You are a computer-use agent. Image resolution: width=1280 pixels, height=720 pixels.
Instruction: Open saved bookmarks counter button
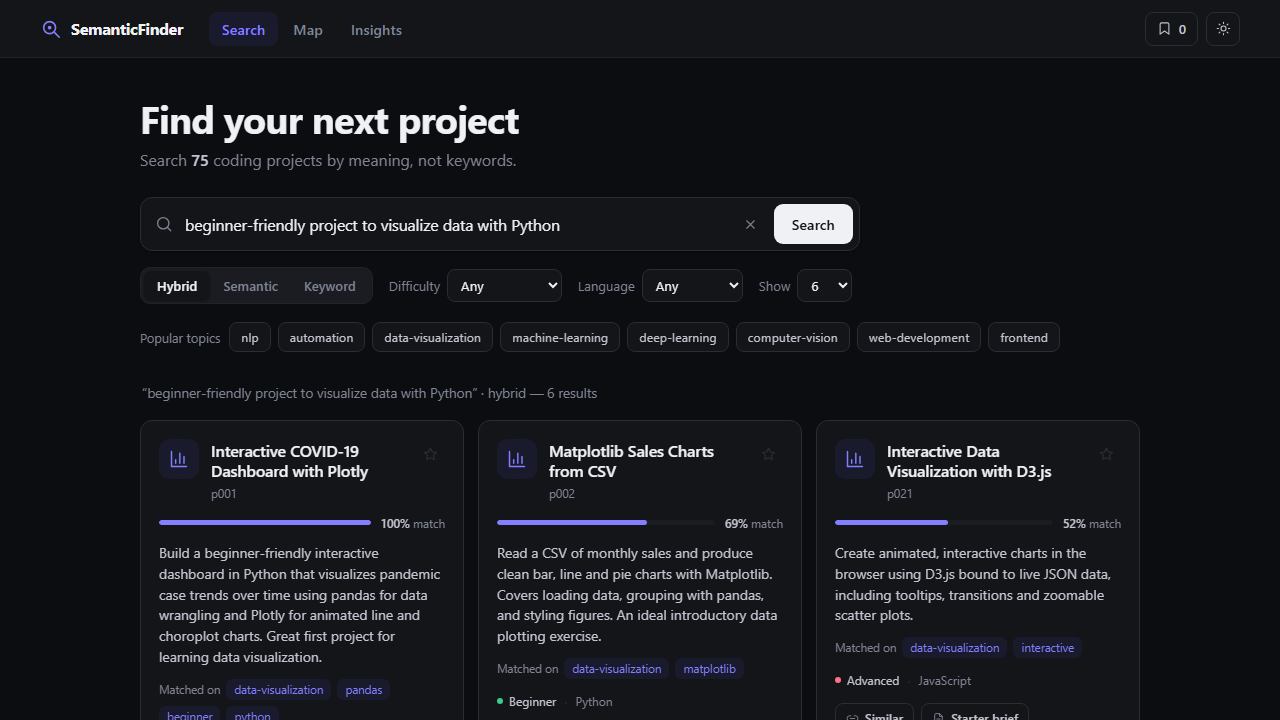click(1171, 29)
